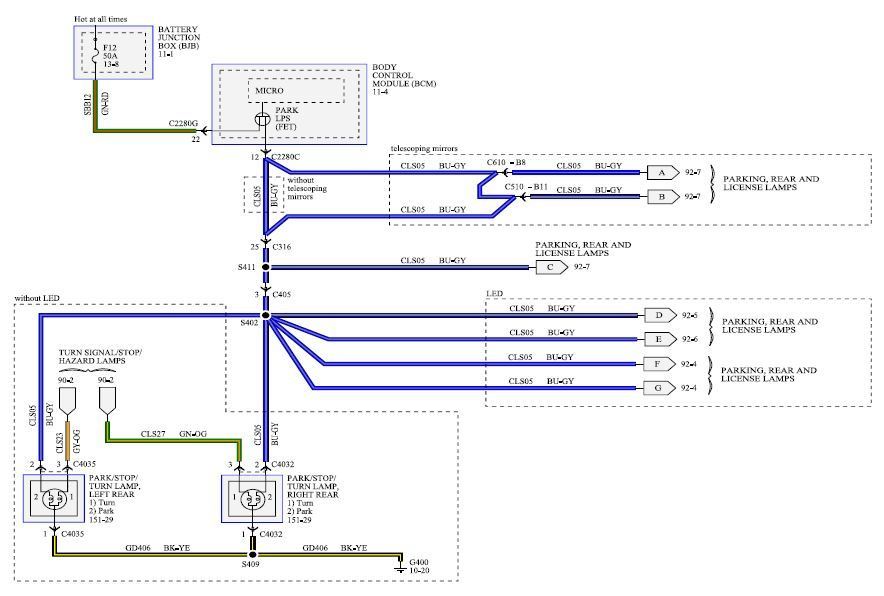Viewport: 884px width, 596px height.
Task: Click off-page connector arrow A
Action: coord(661,172)
